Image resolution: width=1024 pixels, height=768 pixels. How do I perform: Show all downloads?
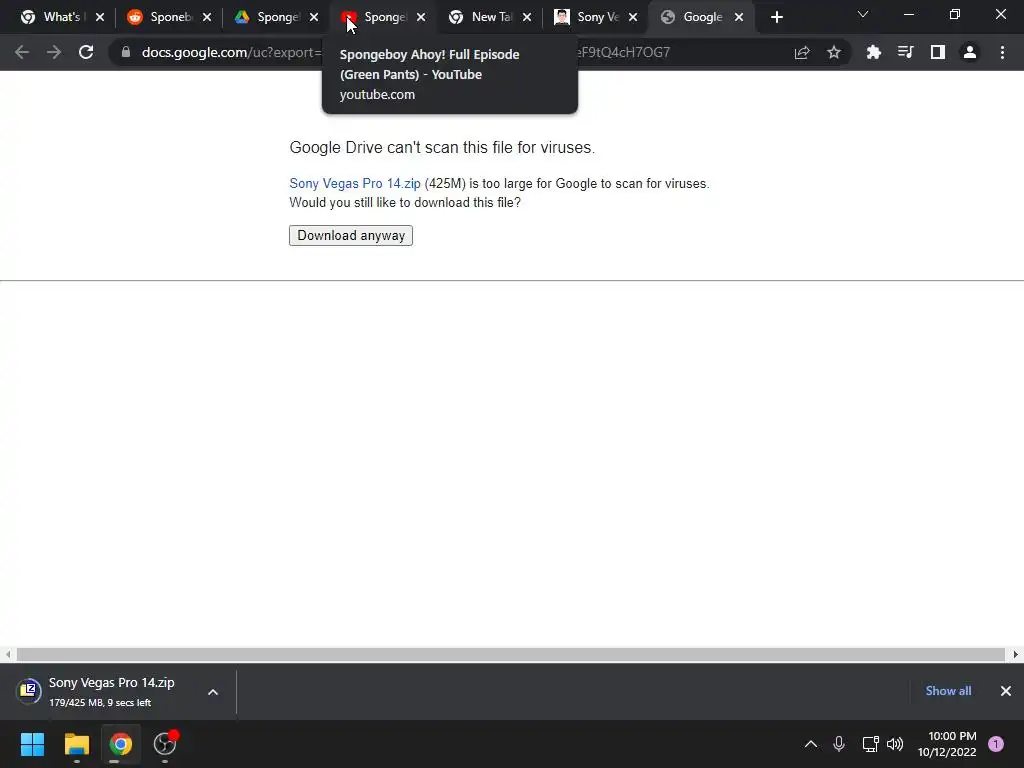[x=948, y=691]
